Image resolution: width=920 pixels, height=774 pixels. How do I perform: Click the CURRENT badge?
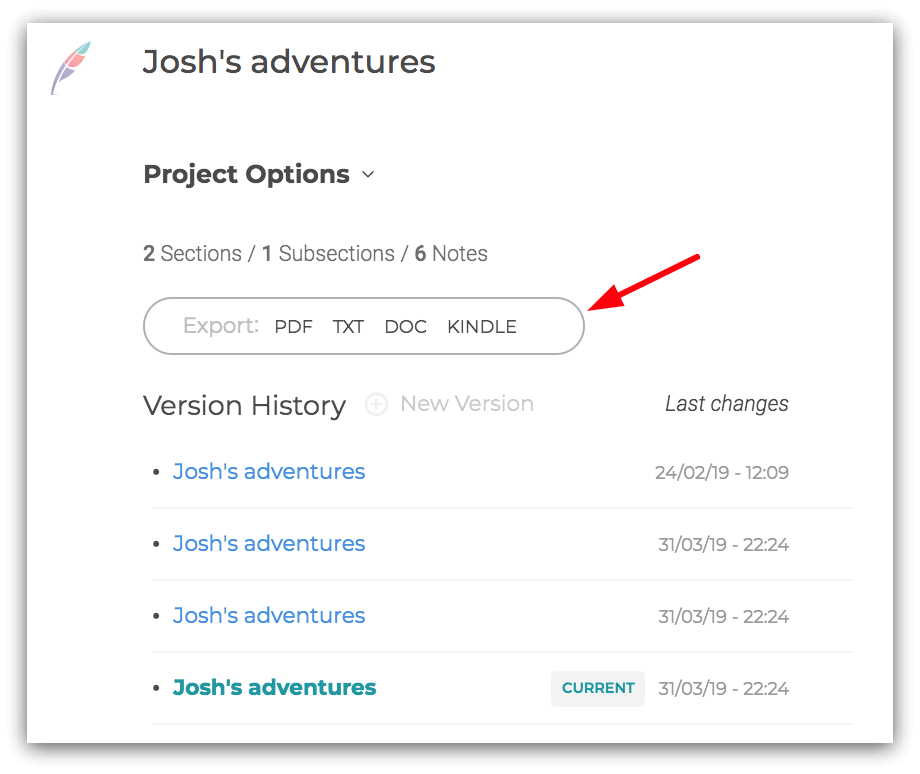coord(598,688)
